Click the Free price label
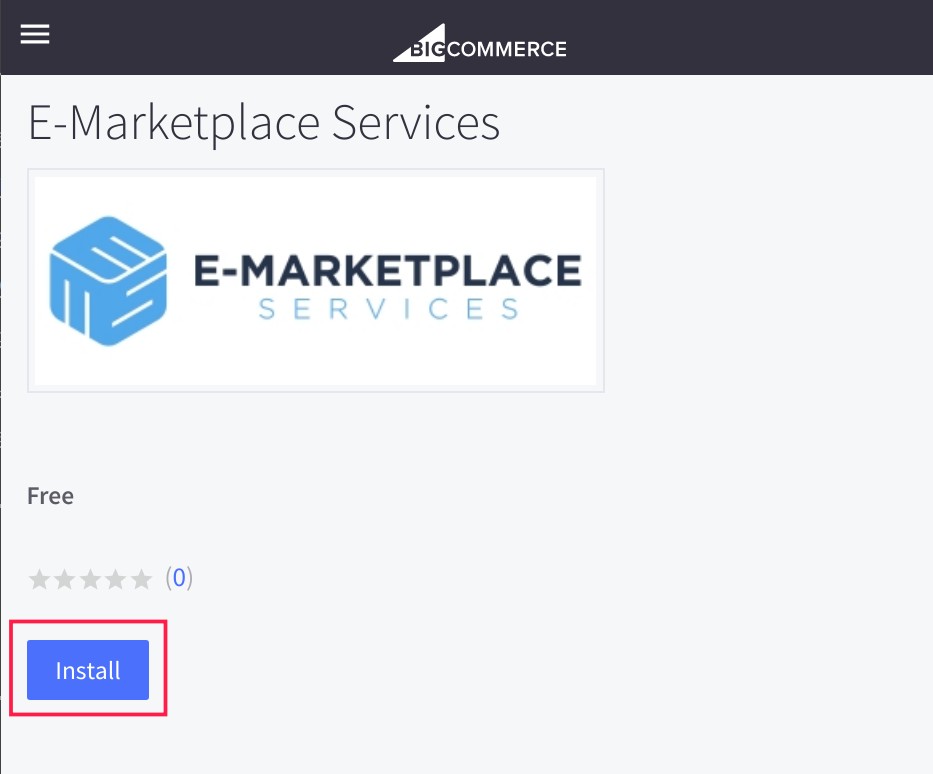 [51, 496]
